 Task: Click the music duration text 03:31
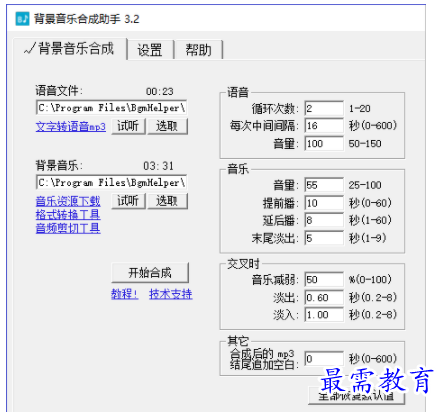[x=159, y=166]
